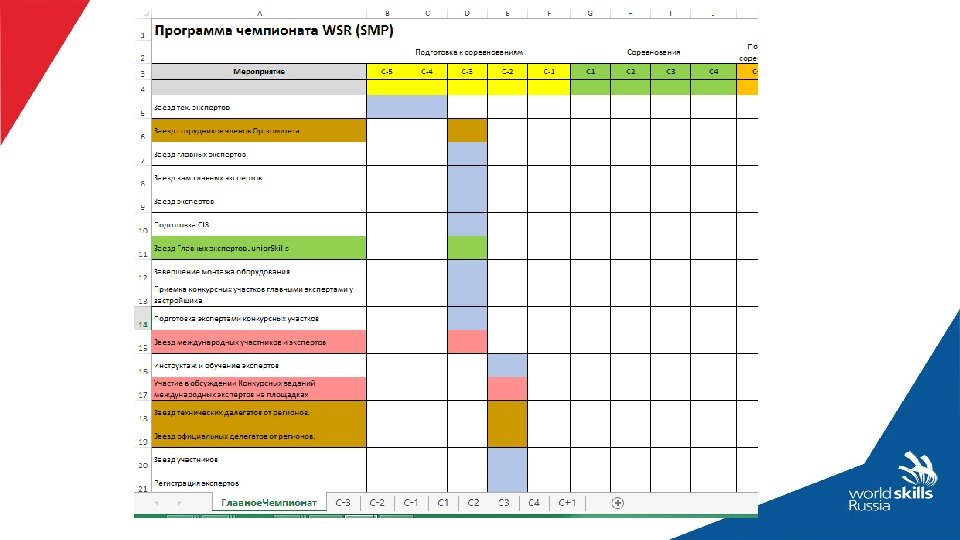Switch to the C-1 sheet tab
Screen dimensions: 960x540
pos(410,503)
